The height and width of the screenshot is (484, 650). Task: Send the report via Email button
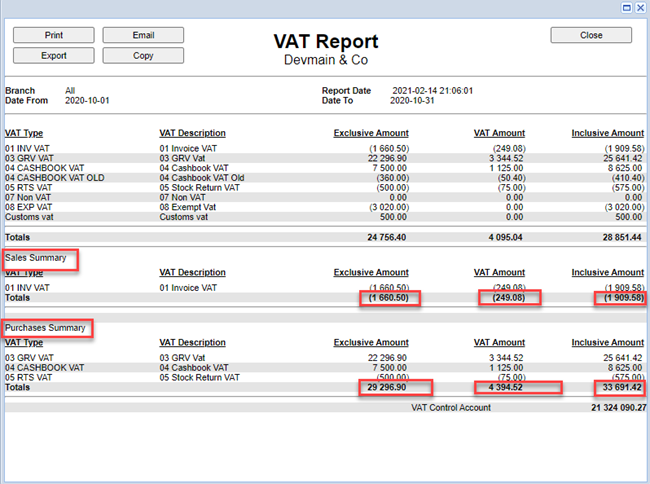click(143, 35)
